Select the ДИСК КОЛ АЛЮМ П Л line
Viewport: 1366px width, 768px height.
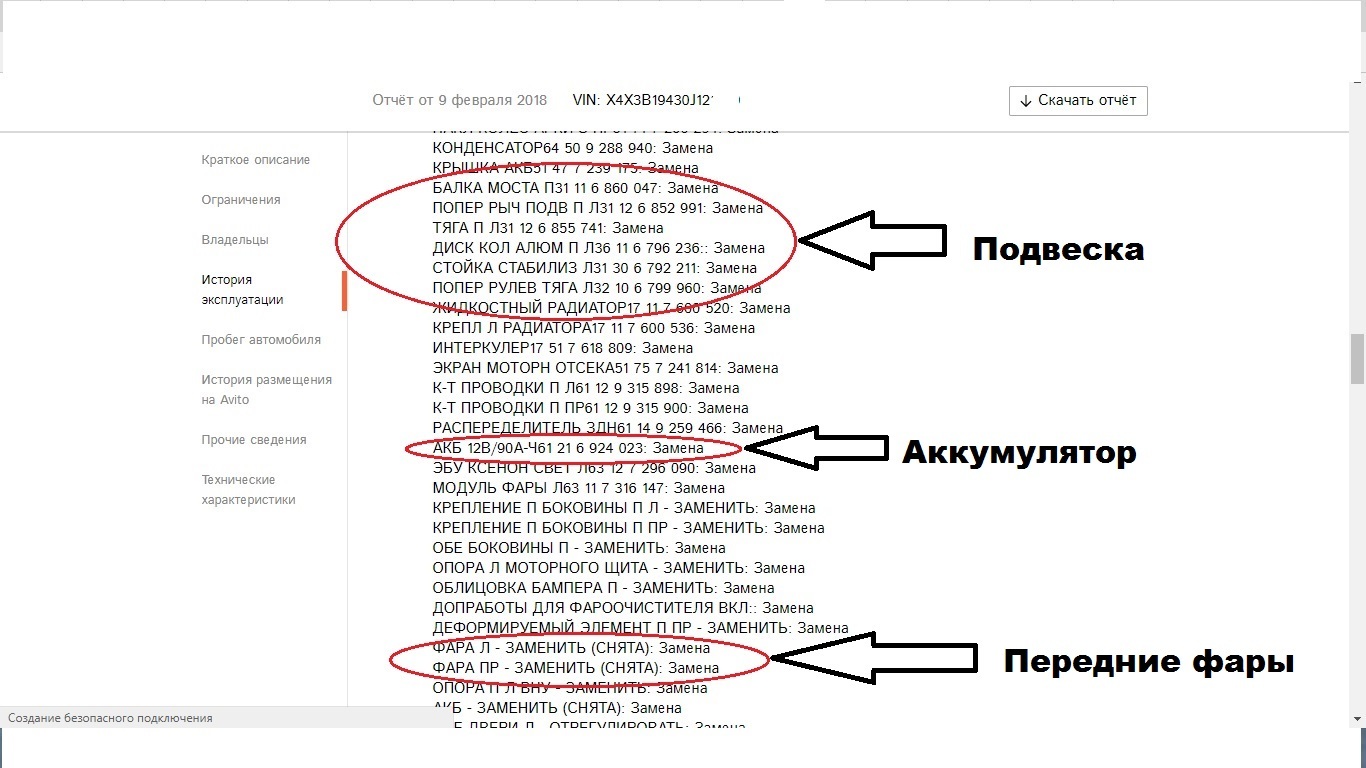[598, 248]
